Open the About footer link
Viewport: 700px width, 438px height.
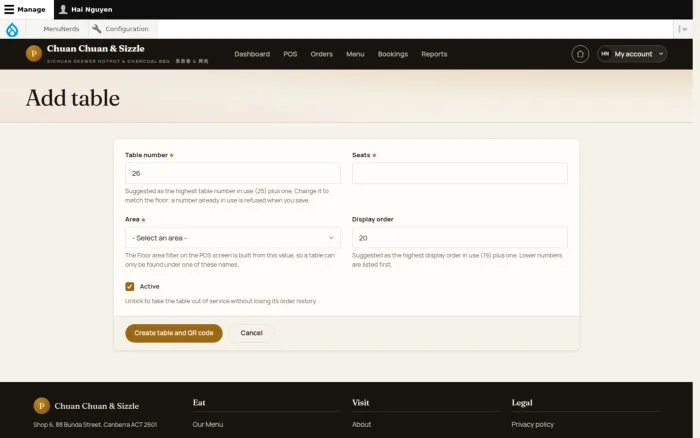coord(361,425)
